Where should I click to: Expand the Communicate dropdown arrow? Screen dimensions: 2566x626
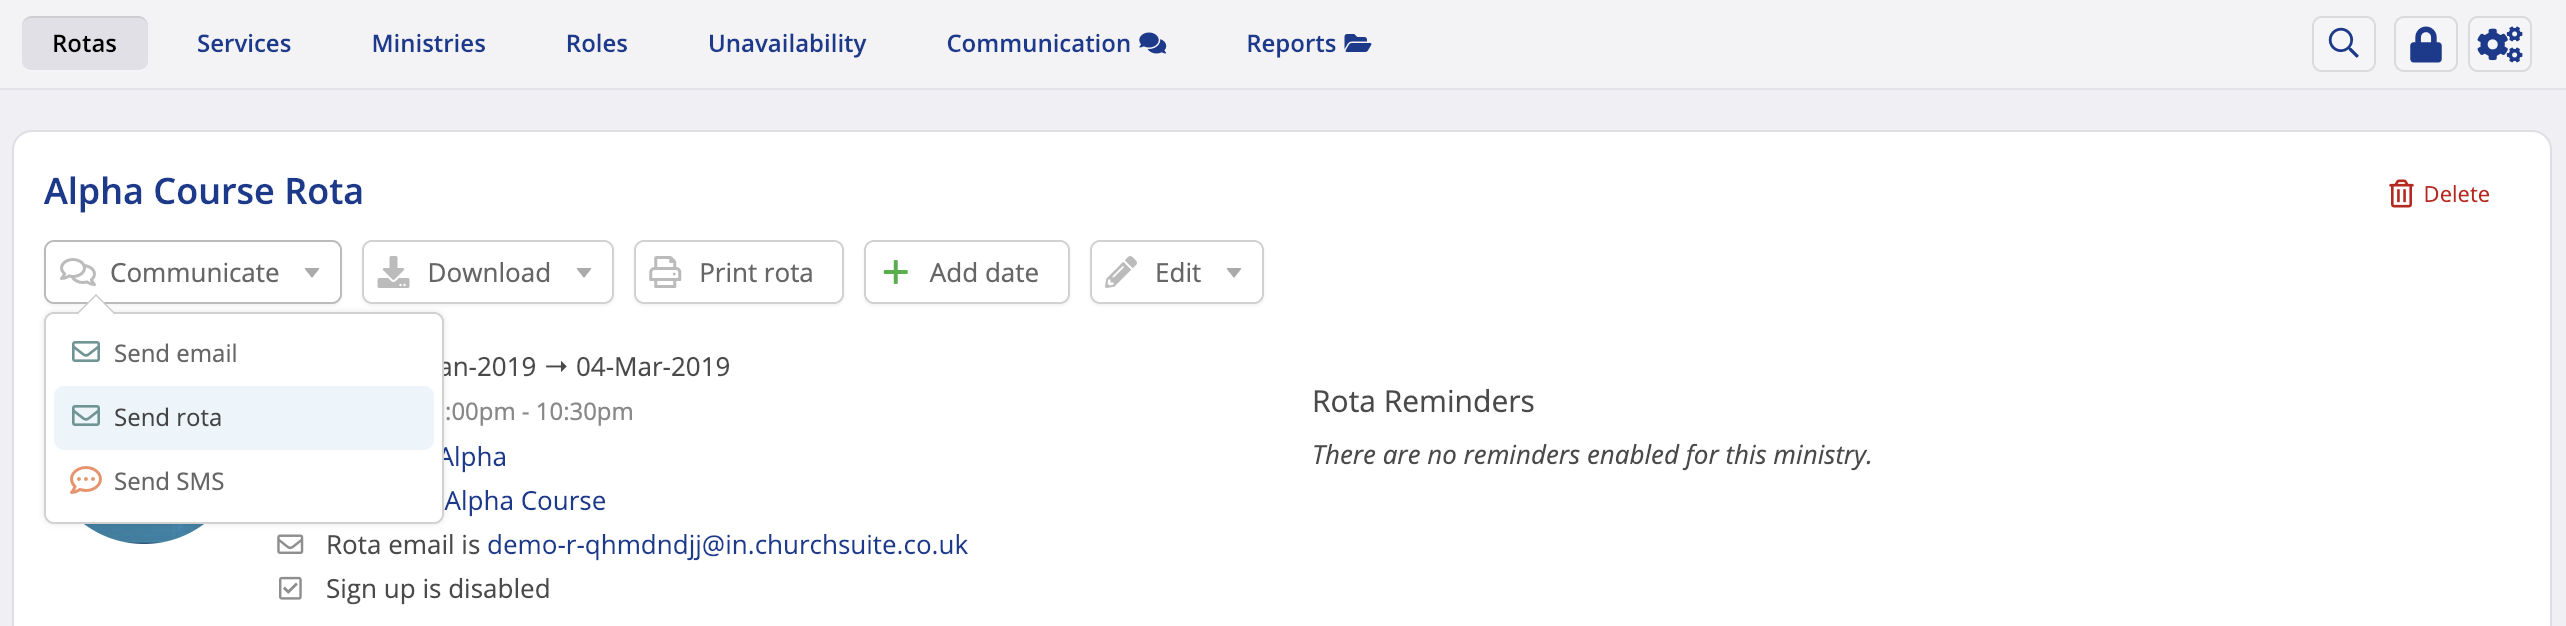[312, 272]
